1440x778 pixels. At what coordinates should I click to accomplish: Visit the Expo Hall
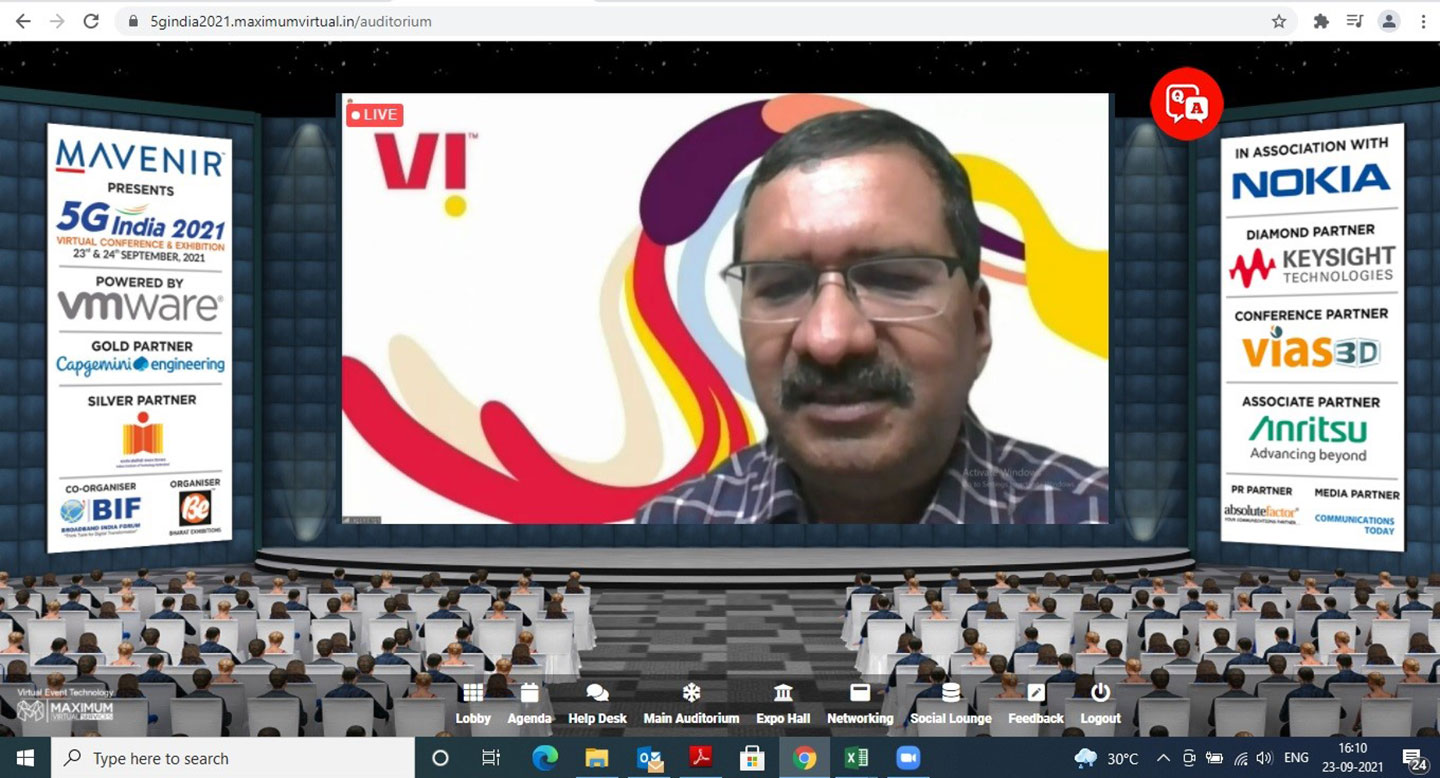783,704
